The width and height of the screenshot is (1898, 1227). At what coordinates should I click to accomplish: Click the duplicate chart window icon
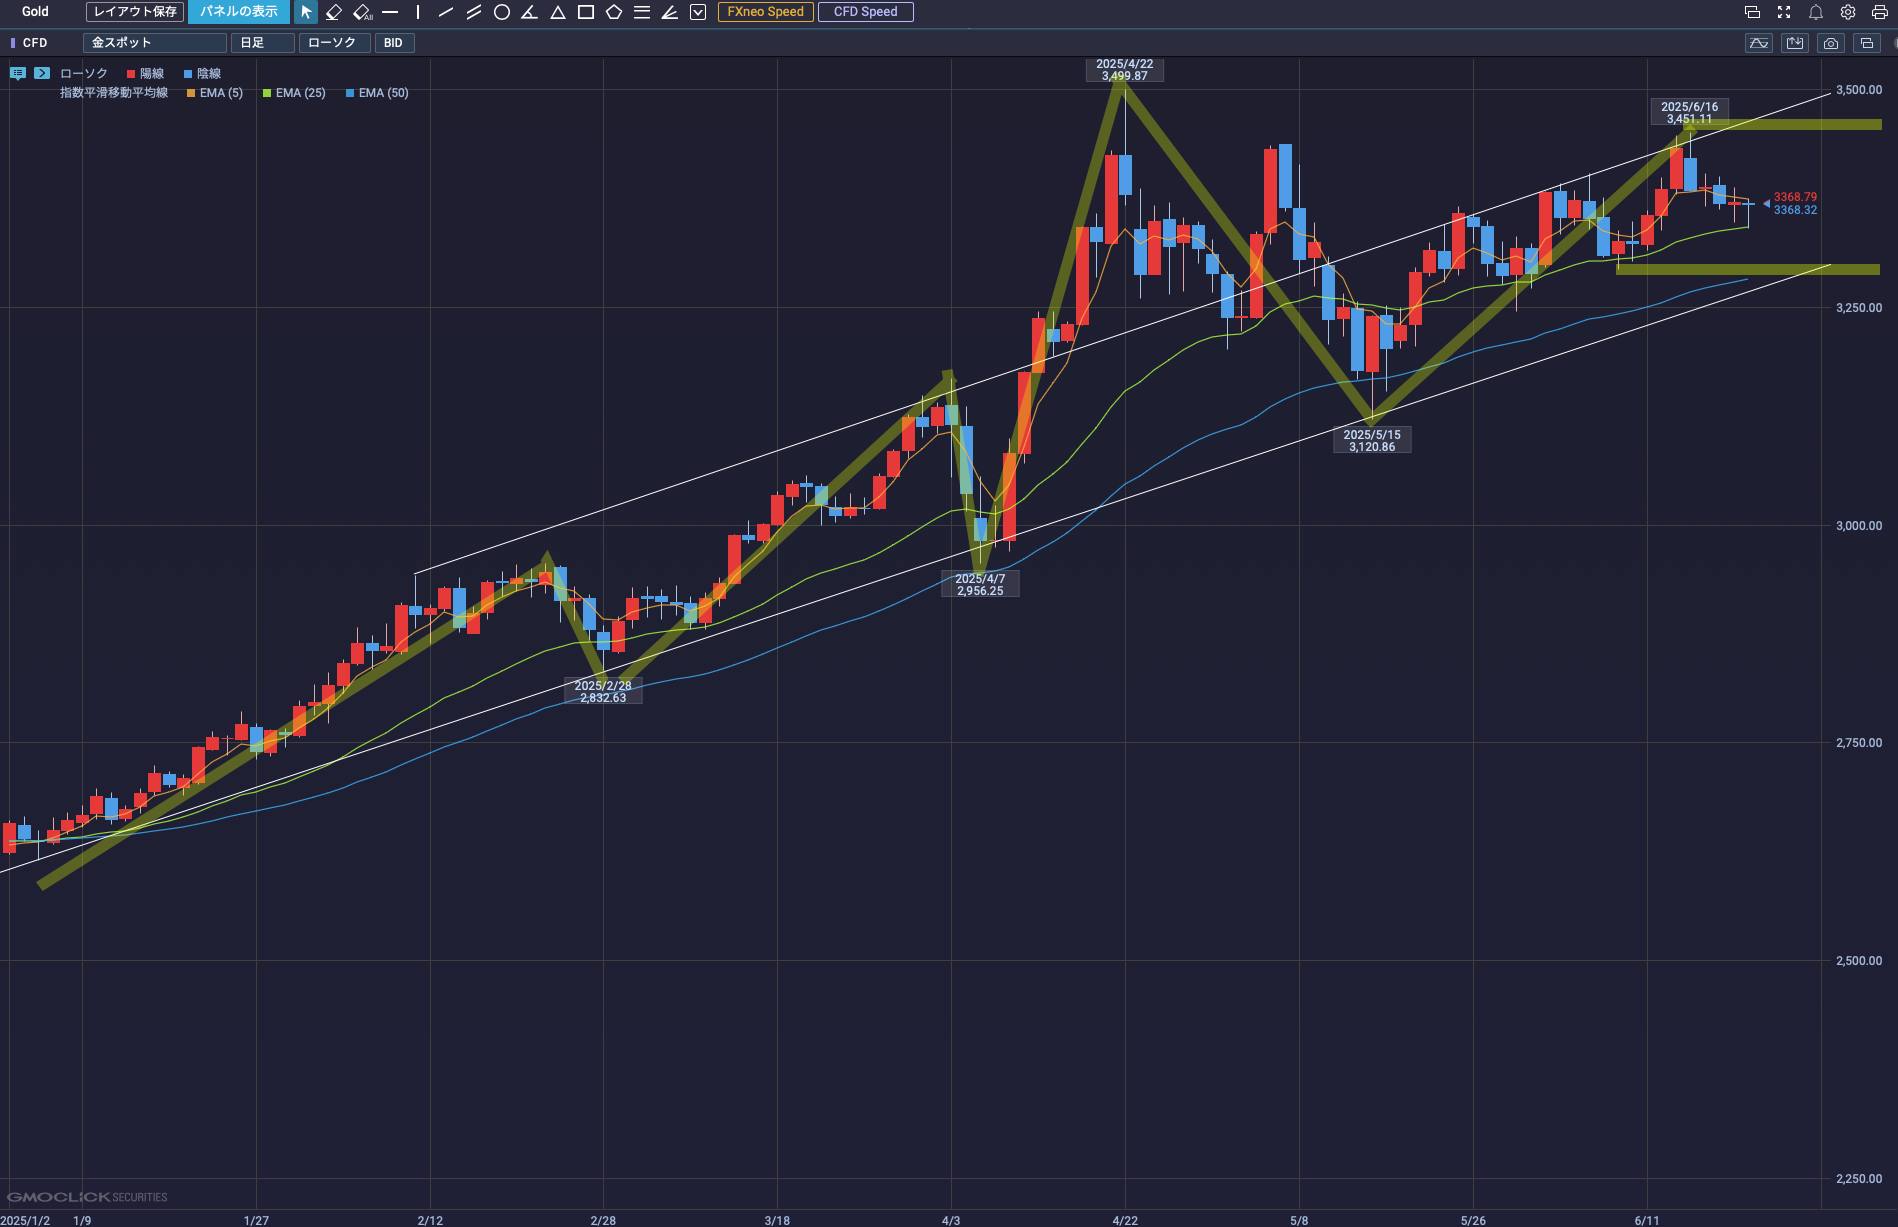[1867, 43]
